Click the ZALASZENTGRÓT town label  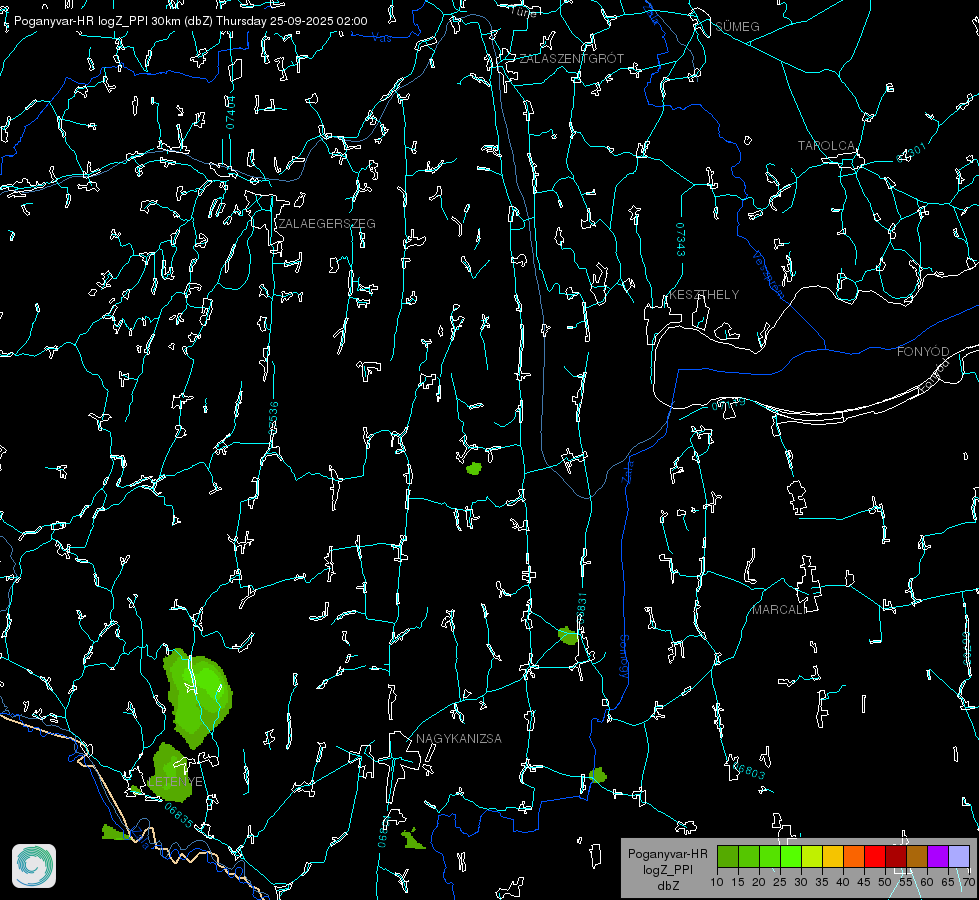point(571,59)
